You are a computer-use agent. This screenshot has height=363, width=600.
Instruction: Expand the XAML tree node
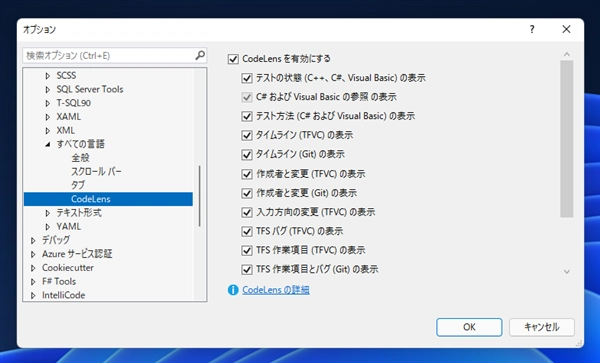[x=47, y=117]
